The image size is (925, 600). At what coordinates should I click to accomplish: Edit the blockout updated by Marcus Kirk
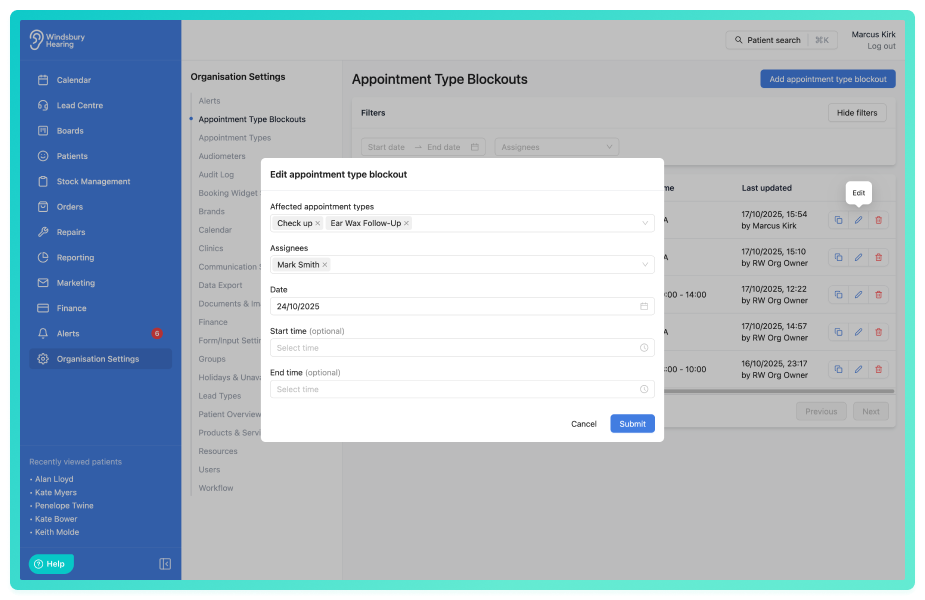(x=858, y=221)
